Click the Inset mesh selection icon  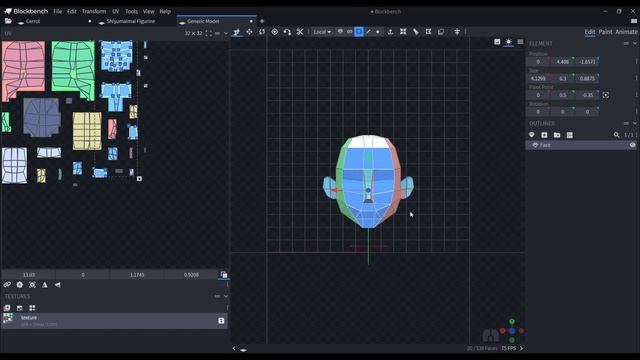tap(403, 32)
